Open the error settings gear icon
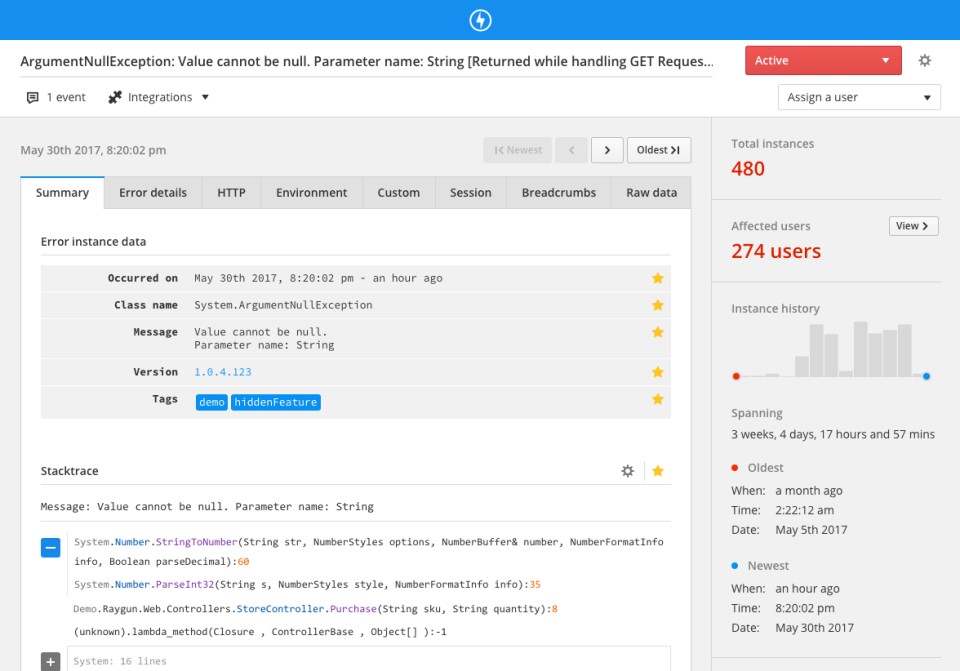The height and width of the screenshot is (671, 960). pyautogui.click(x=924, y=60)
